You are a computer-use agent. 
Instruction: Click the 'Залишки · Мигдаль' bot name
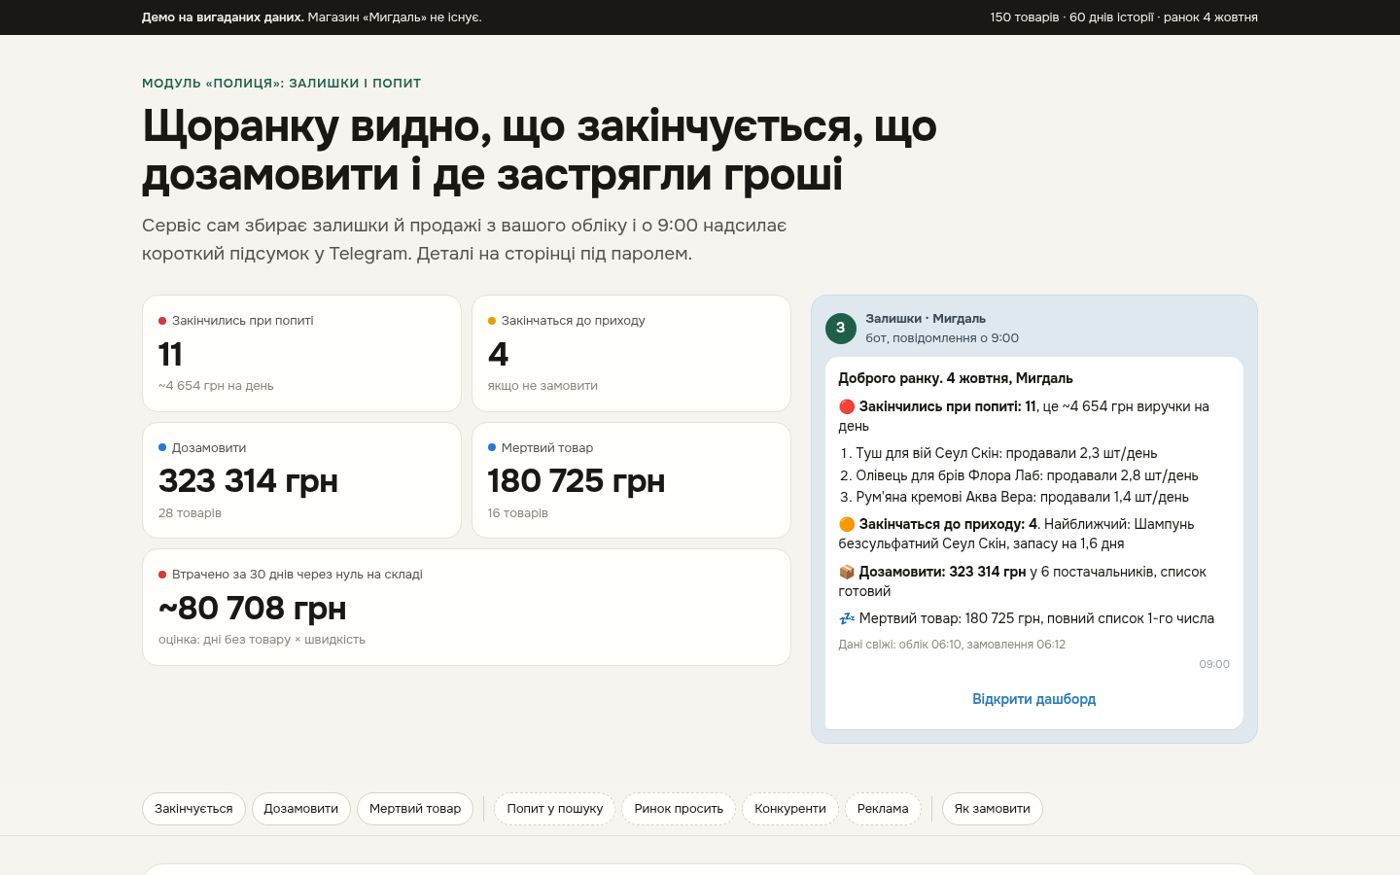pyautogui.click(x=926, y=319)
